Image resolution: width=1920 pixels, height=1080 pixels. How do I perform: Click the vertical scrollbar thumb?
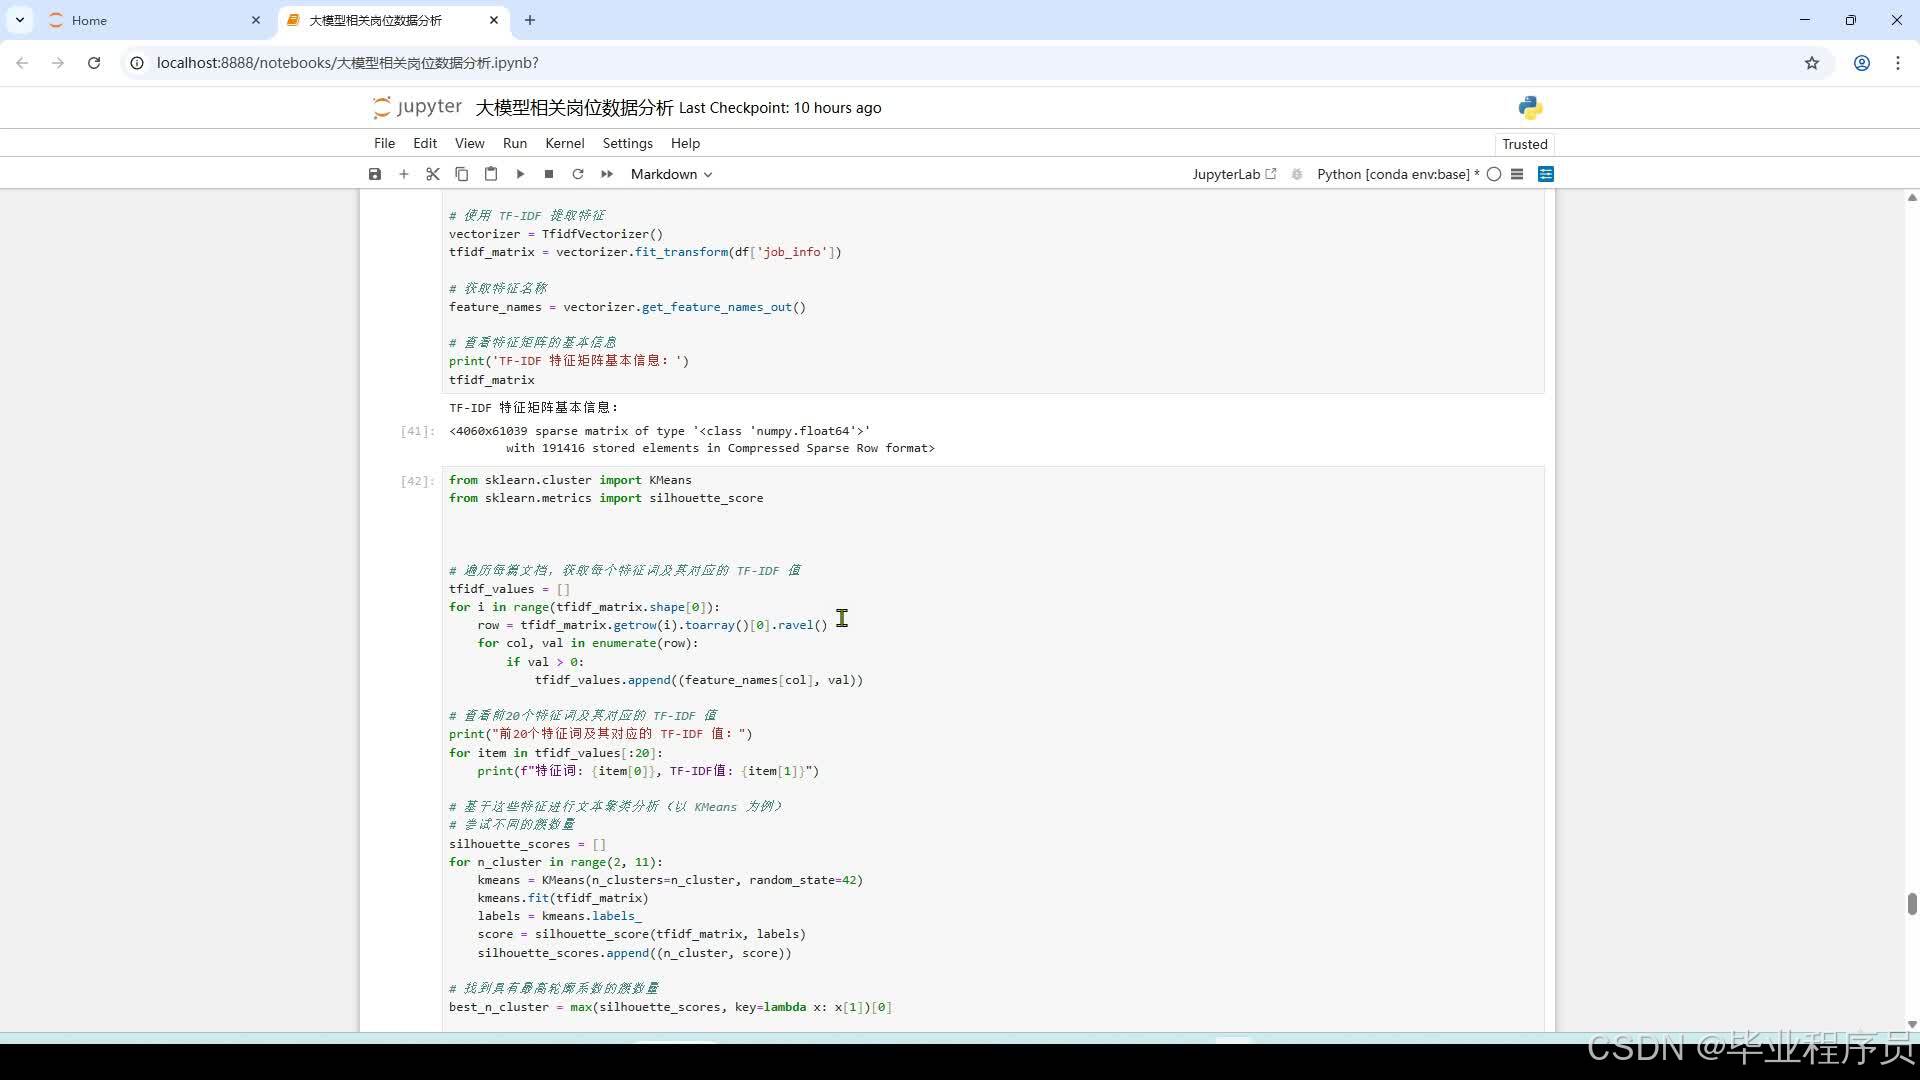pyautogui.click(x=1912, y=904)
